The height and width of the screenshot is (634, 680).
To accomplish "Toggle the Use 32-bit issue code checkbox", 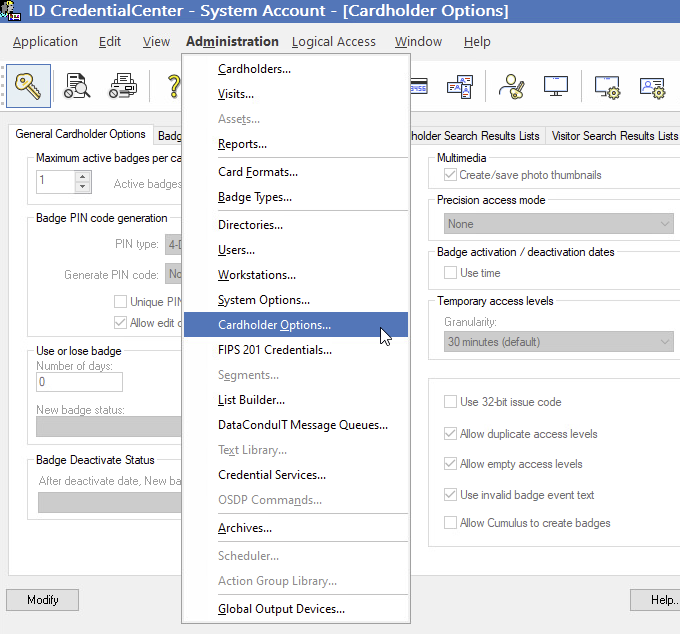I will tap(451, 402).
